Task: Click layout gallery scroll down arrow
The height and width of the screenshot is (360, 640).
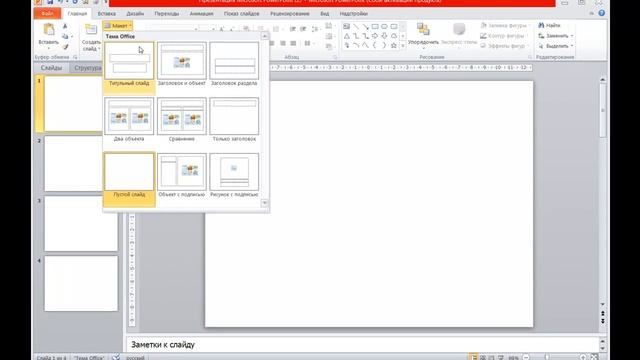Action: (x=264, y=203)
